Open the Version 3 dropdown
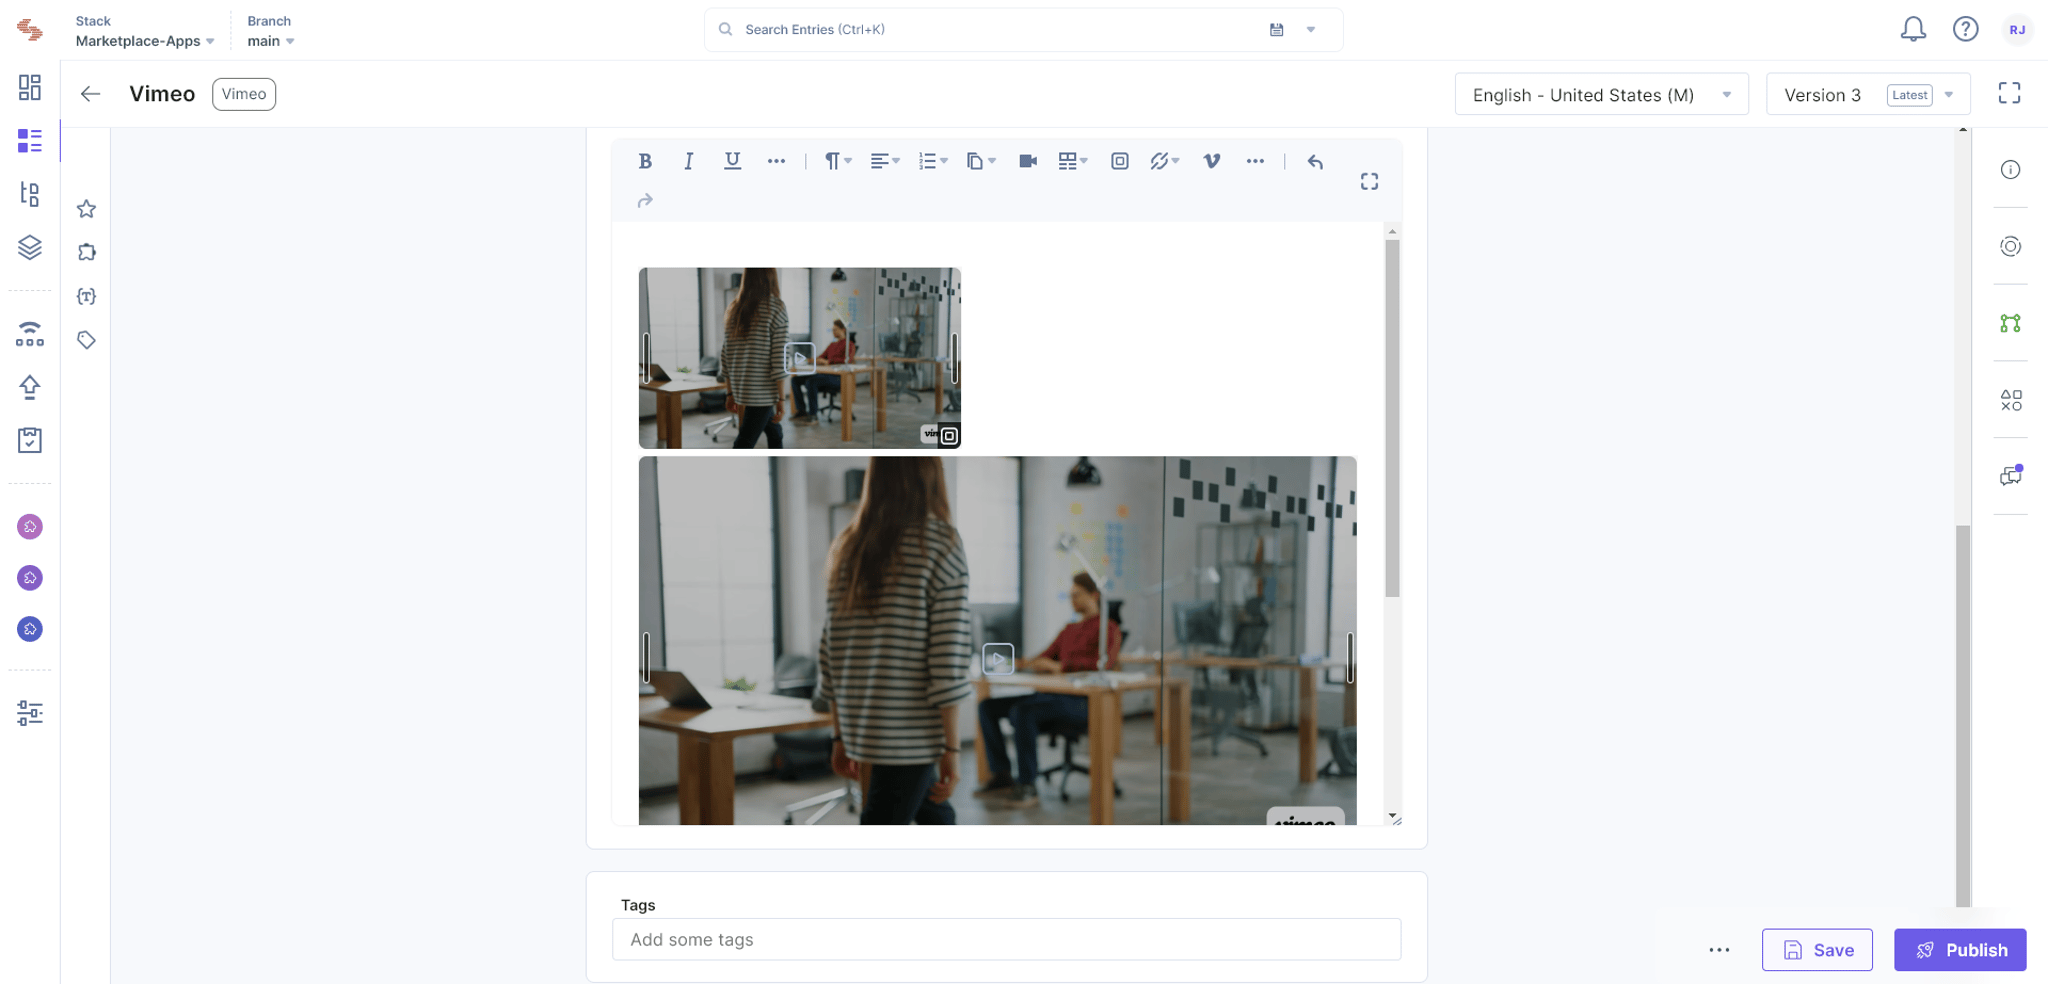The width and height of the screenshot is (2048, 984). pos(1867,94)
